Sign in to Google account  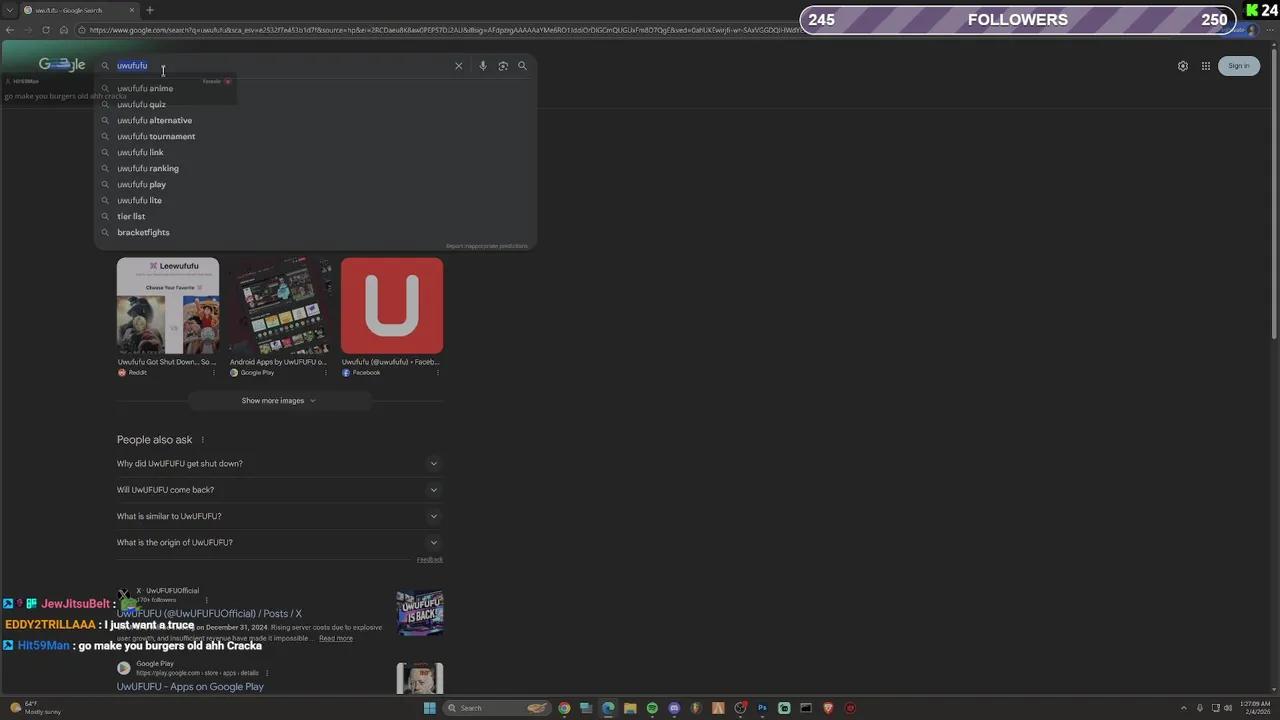click(1239, 66)
